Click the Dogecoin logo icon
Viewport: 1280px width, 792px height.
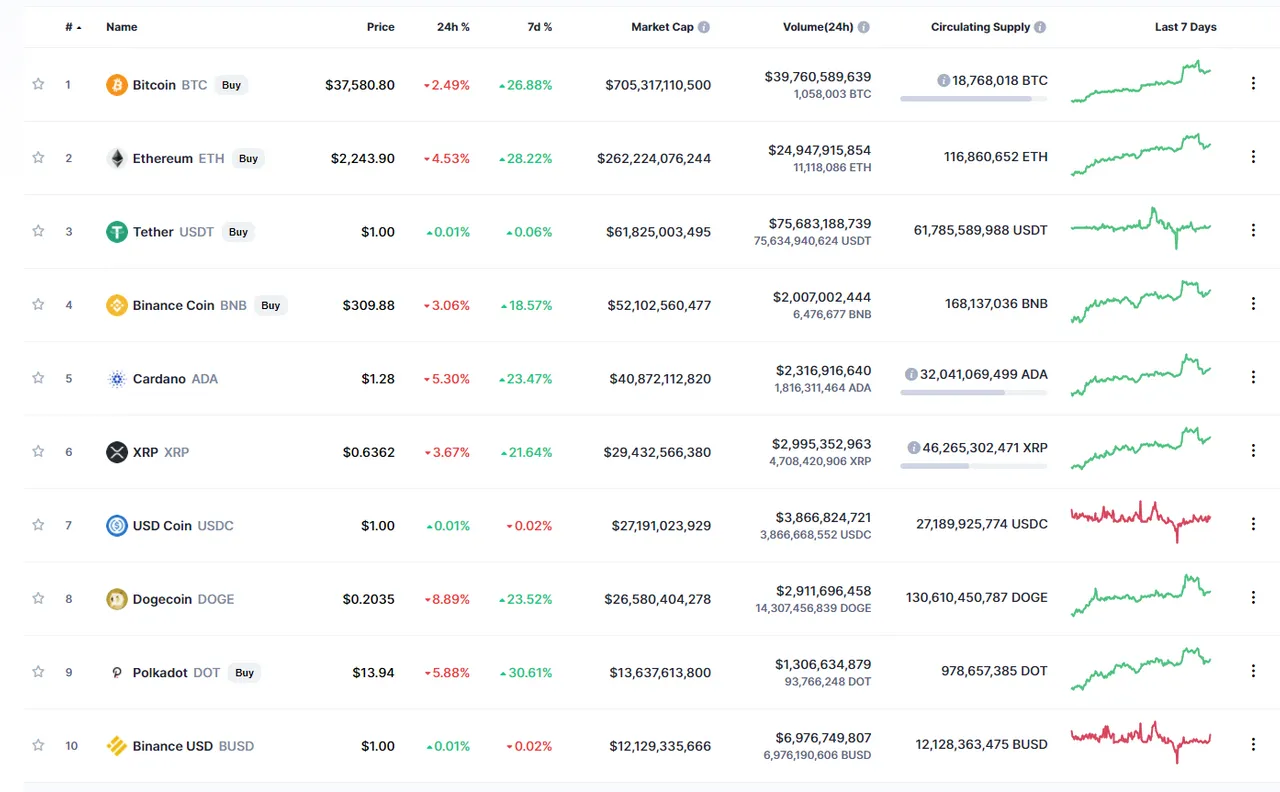(117, 599)
